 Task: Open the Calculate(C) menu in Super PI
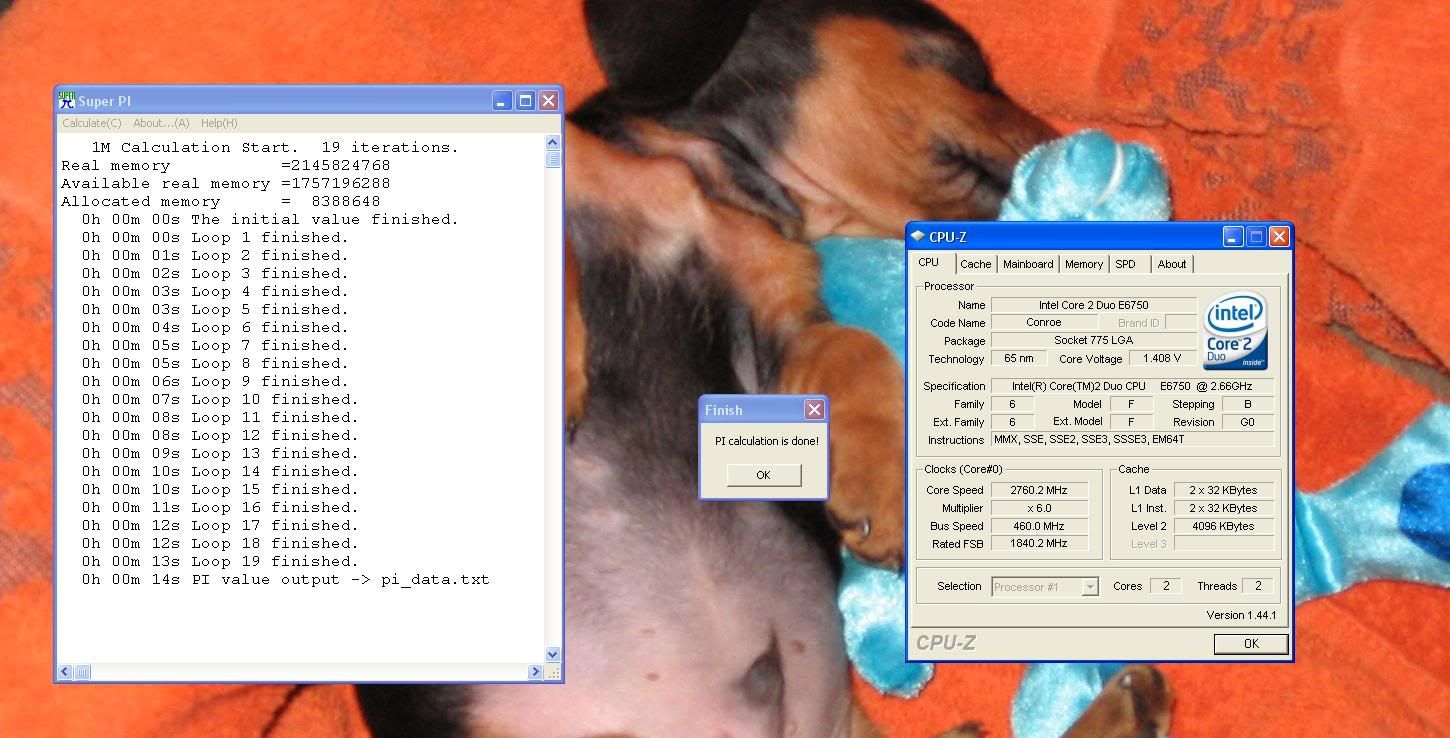pyautogui.click(x=92, y=123)
